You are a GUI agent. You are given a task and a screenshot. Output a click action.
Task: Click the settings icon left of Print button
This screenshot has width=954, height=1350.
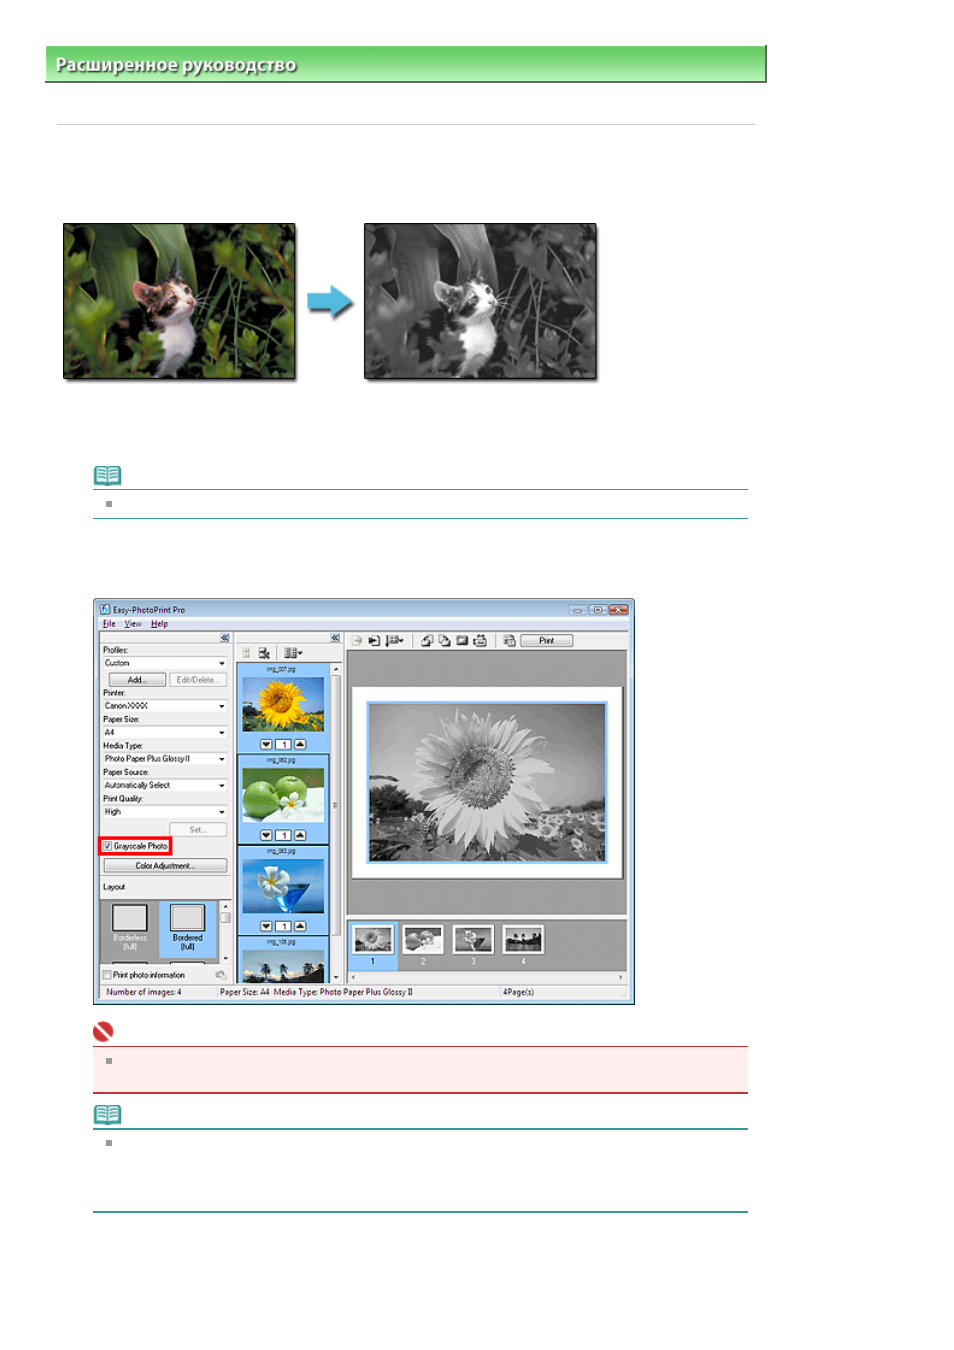click(509, 641)
